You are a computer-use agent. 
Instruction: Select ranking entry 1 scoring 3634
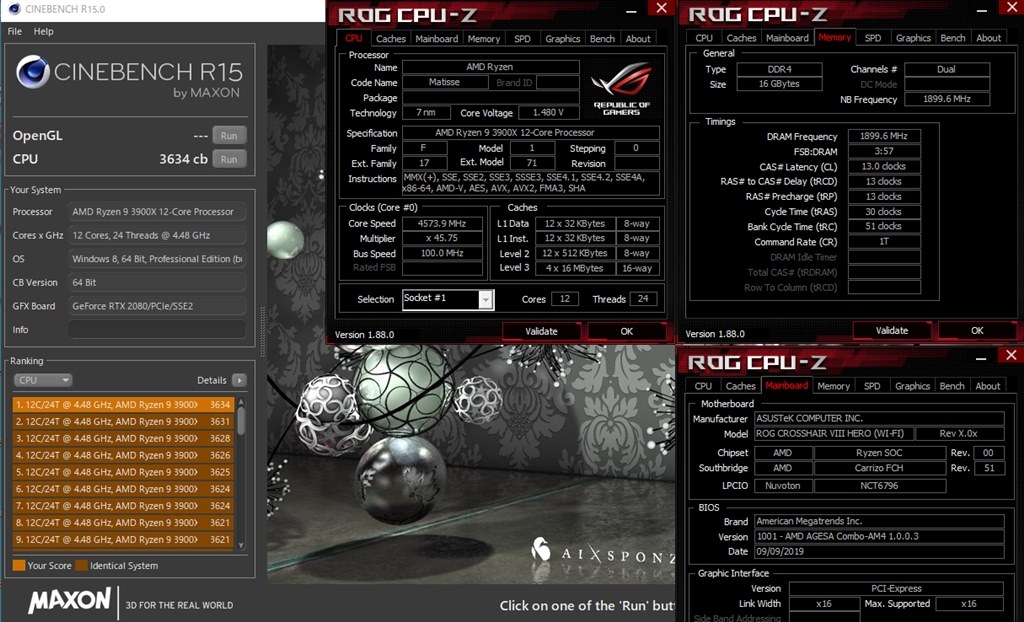(x=123, y=404)
